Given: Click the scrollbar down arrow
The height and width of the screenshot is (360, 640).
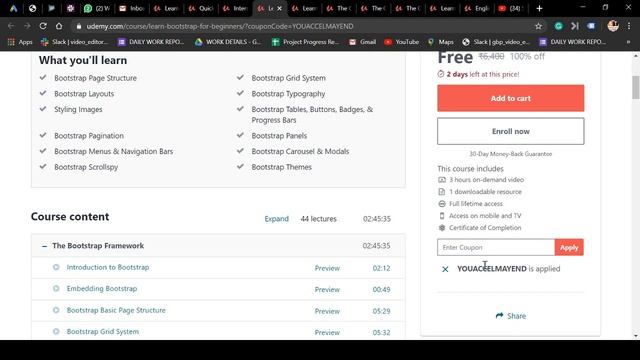Looking at the screenshot, I should pyautogui.click(x=636, y=336).
